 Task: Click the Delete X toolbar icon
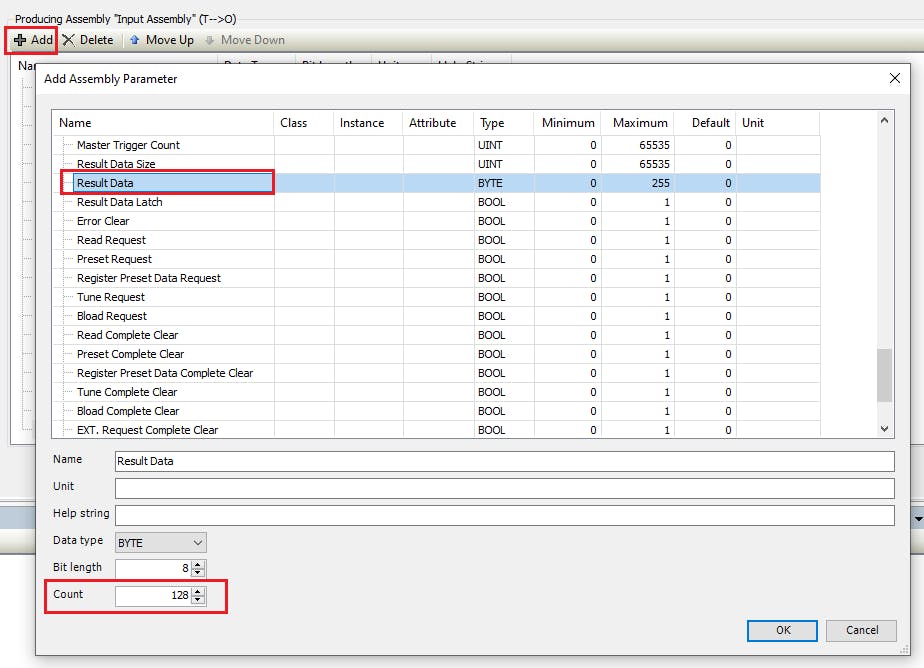coord(69,40)
